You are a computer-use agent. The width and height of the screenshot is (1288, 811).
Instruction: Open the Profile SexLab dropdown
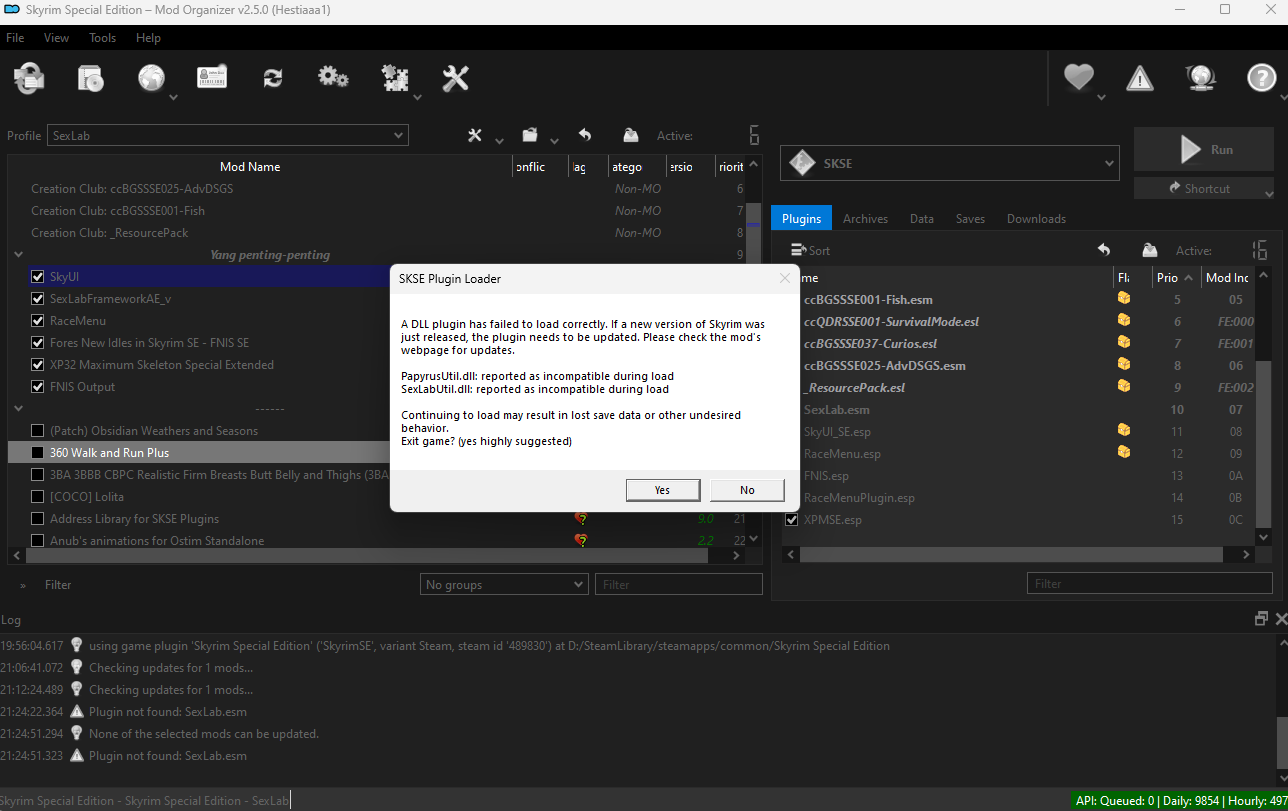pos(228,135)
